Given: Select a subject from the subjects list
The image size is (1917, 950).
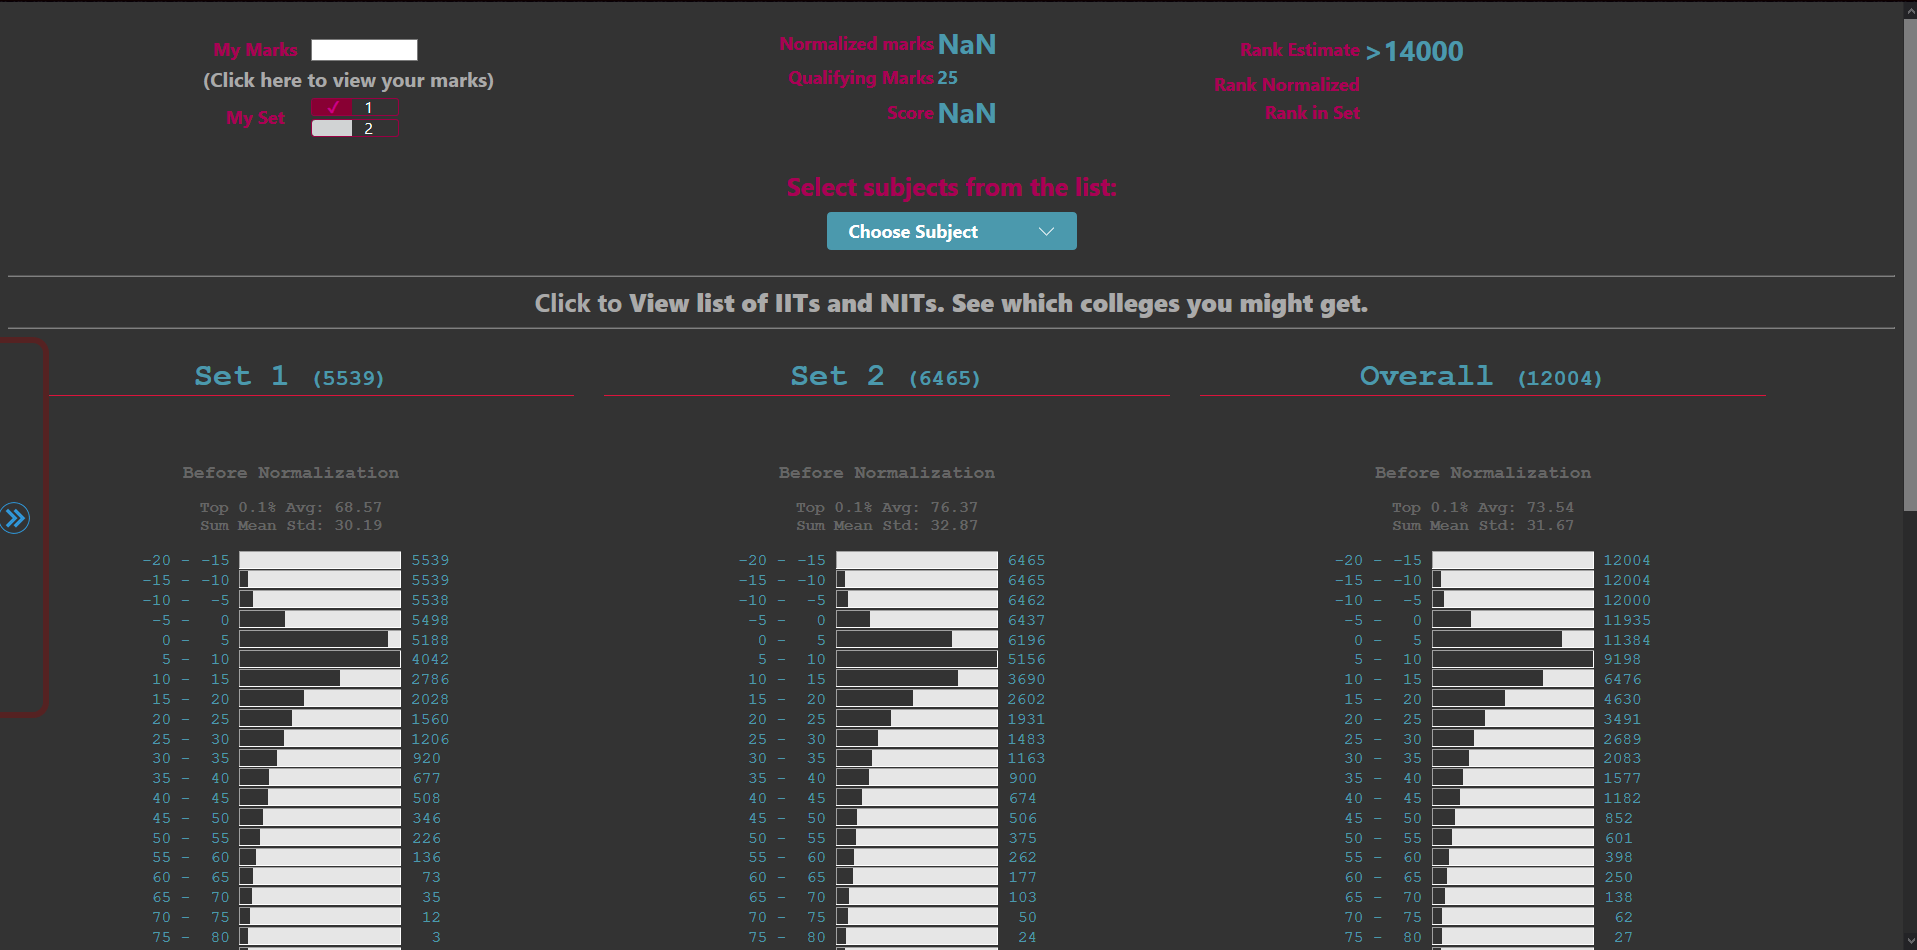Looking at the screenshot, I should (951, 231).
